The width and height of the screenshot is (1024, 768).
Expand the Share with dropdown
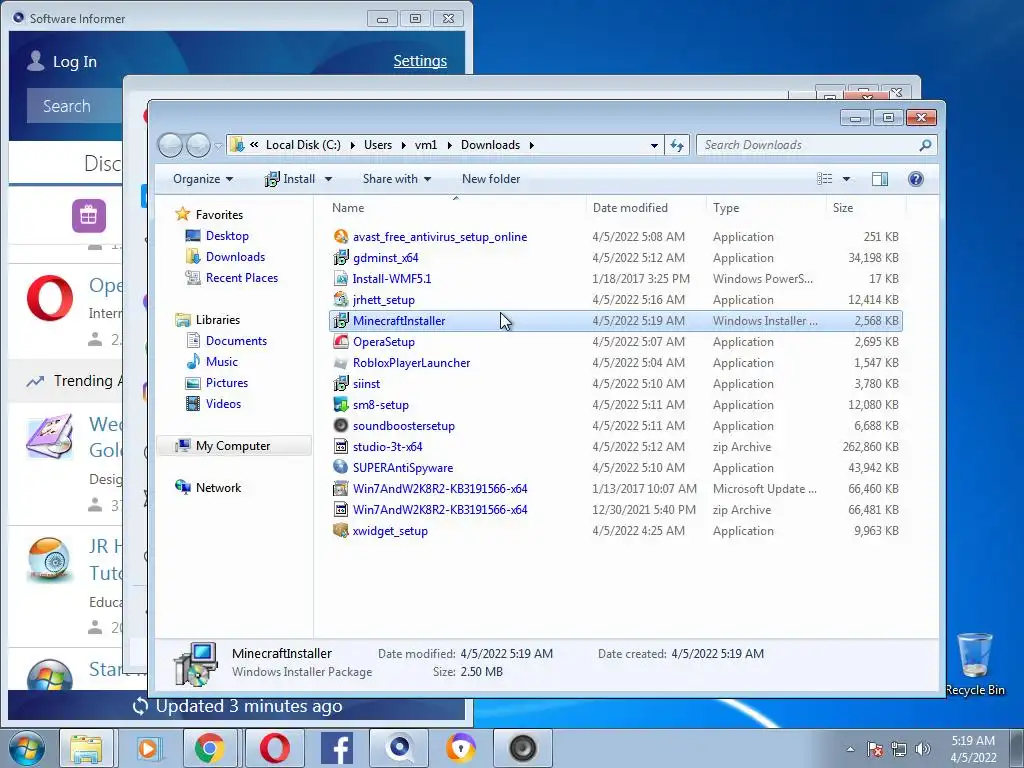coord(396,179)
